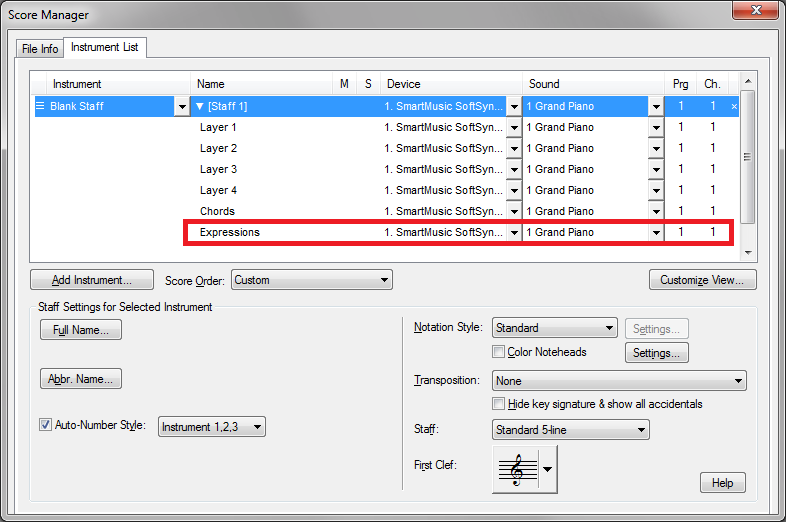Toggle Hide key signature checkbox
786x522 pixels.
click(x=499, y=404)
